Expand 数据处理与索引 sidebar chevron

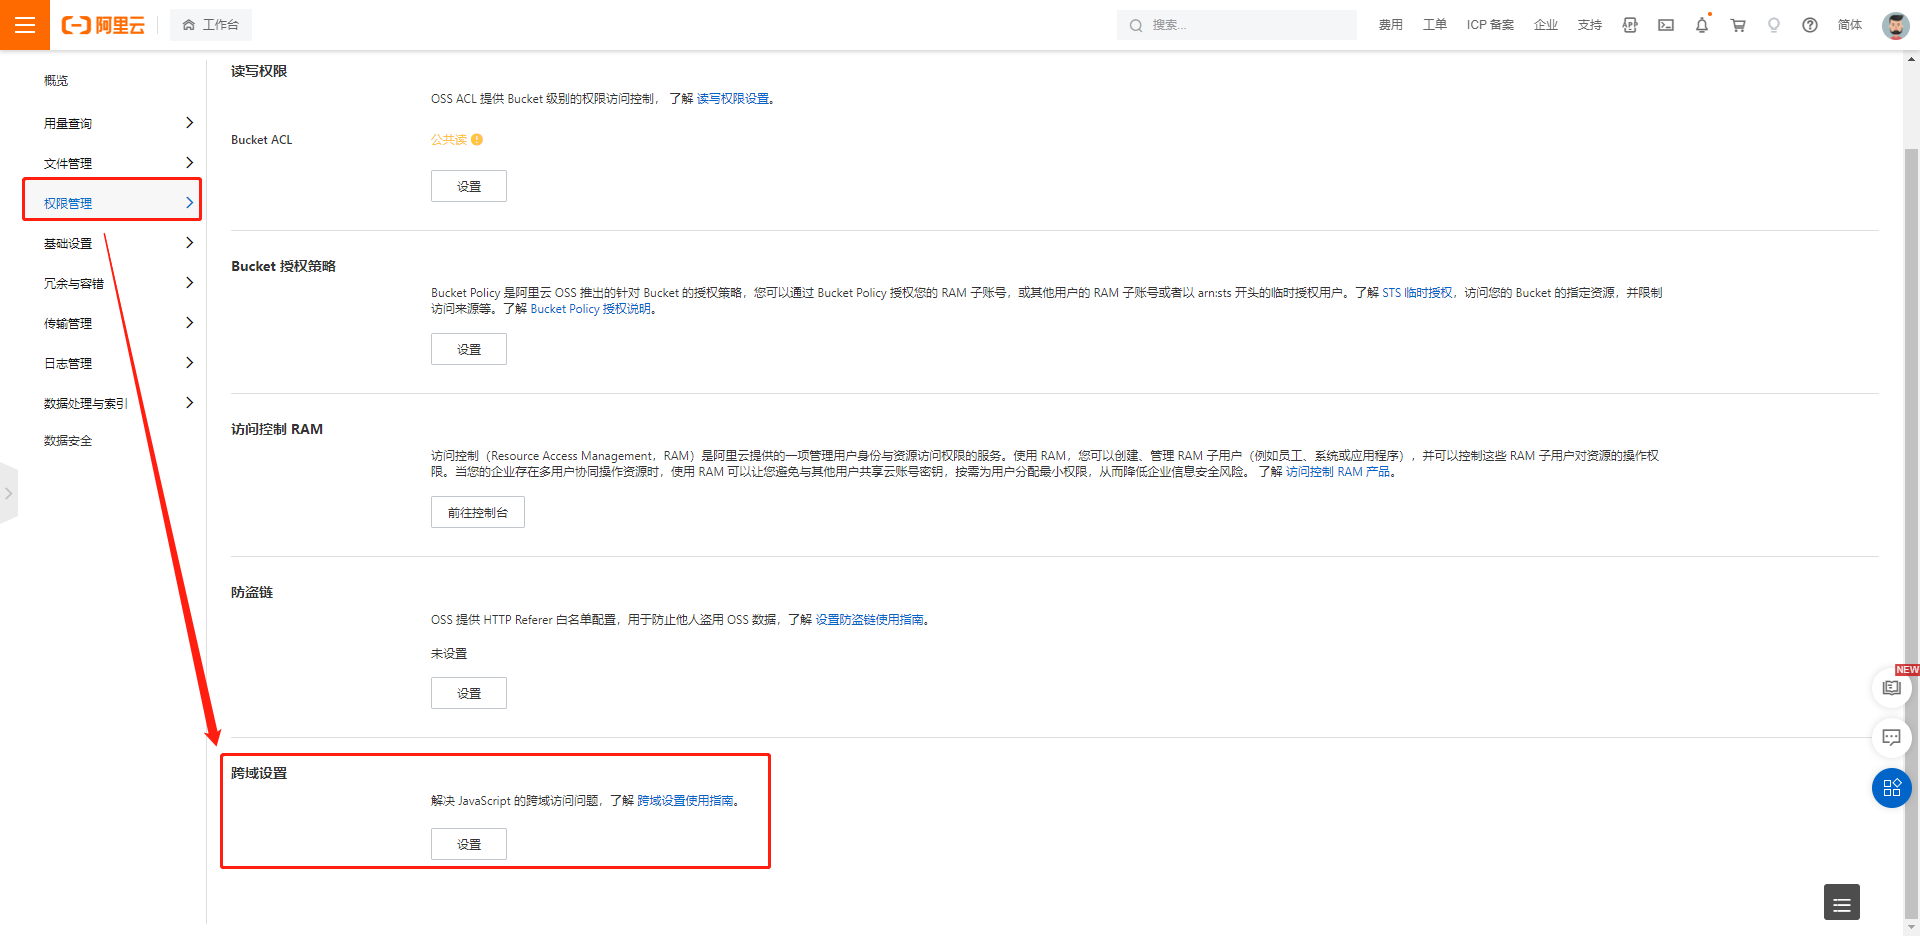click(189, 403)
